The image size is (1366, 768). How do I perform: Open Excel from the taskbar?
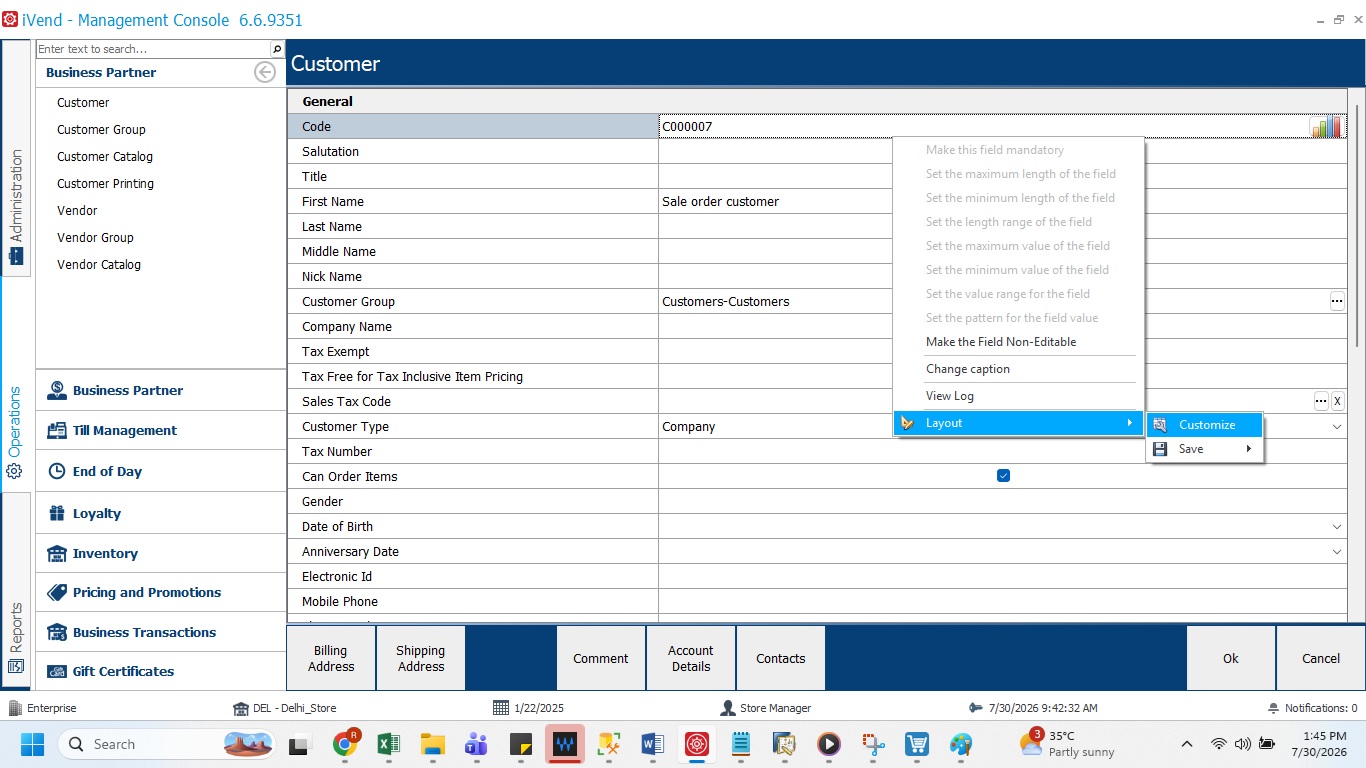[389, 744]
